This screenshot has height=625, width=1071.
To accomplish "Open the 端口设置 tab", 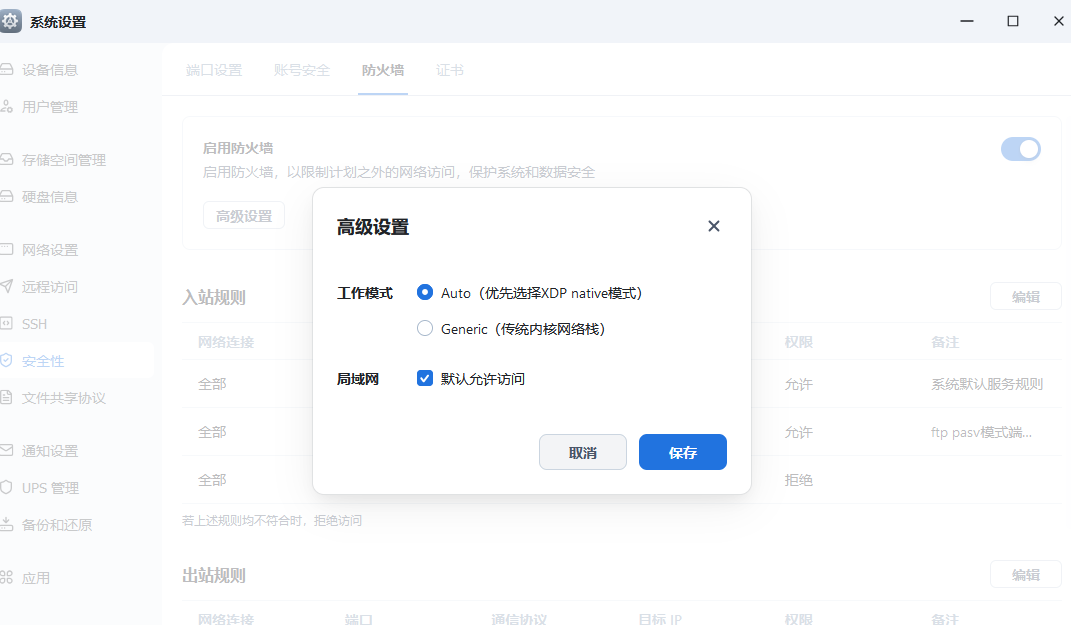I will [x=214, y=70].
